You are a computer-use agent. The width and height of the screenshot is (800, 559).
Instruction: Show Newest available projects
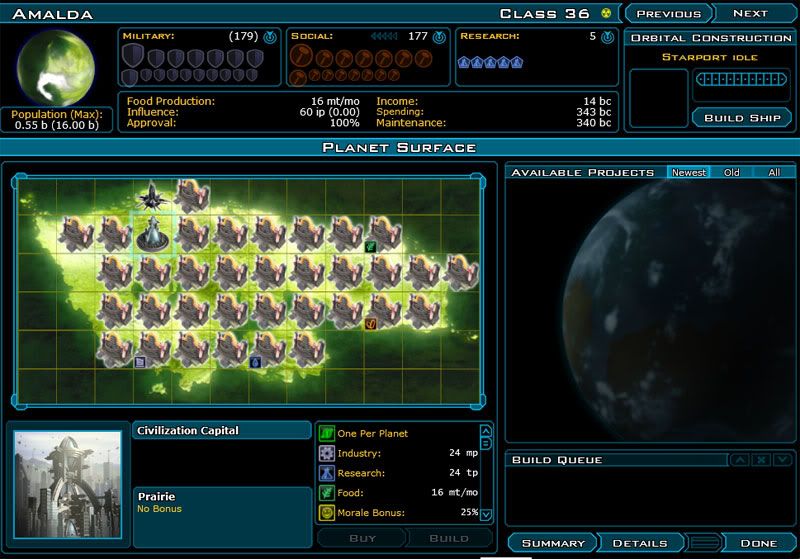click(688, 172)
